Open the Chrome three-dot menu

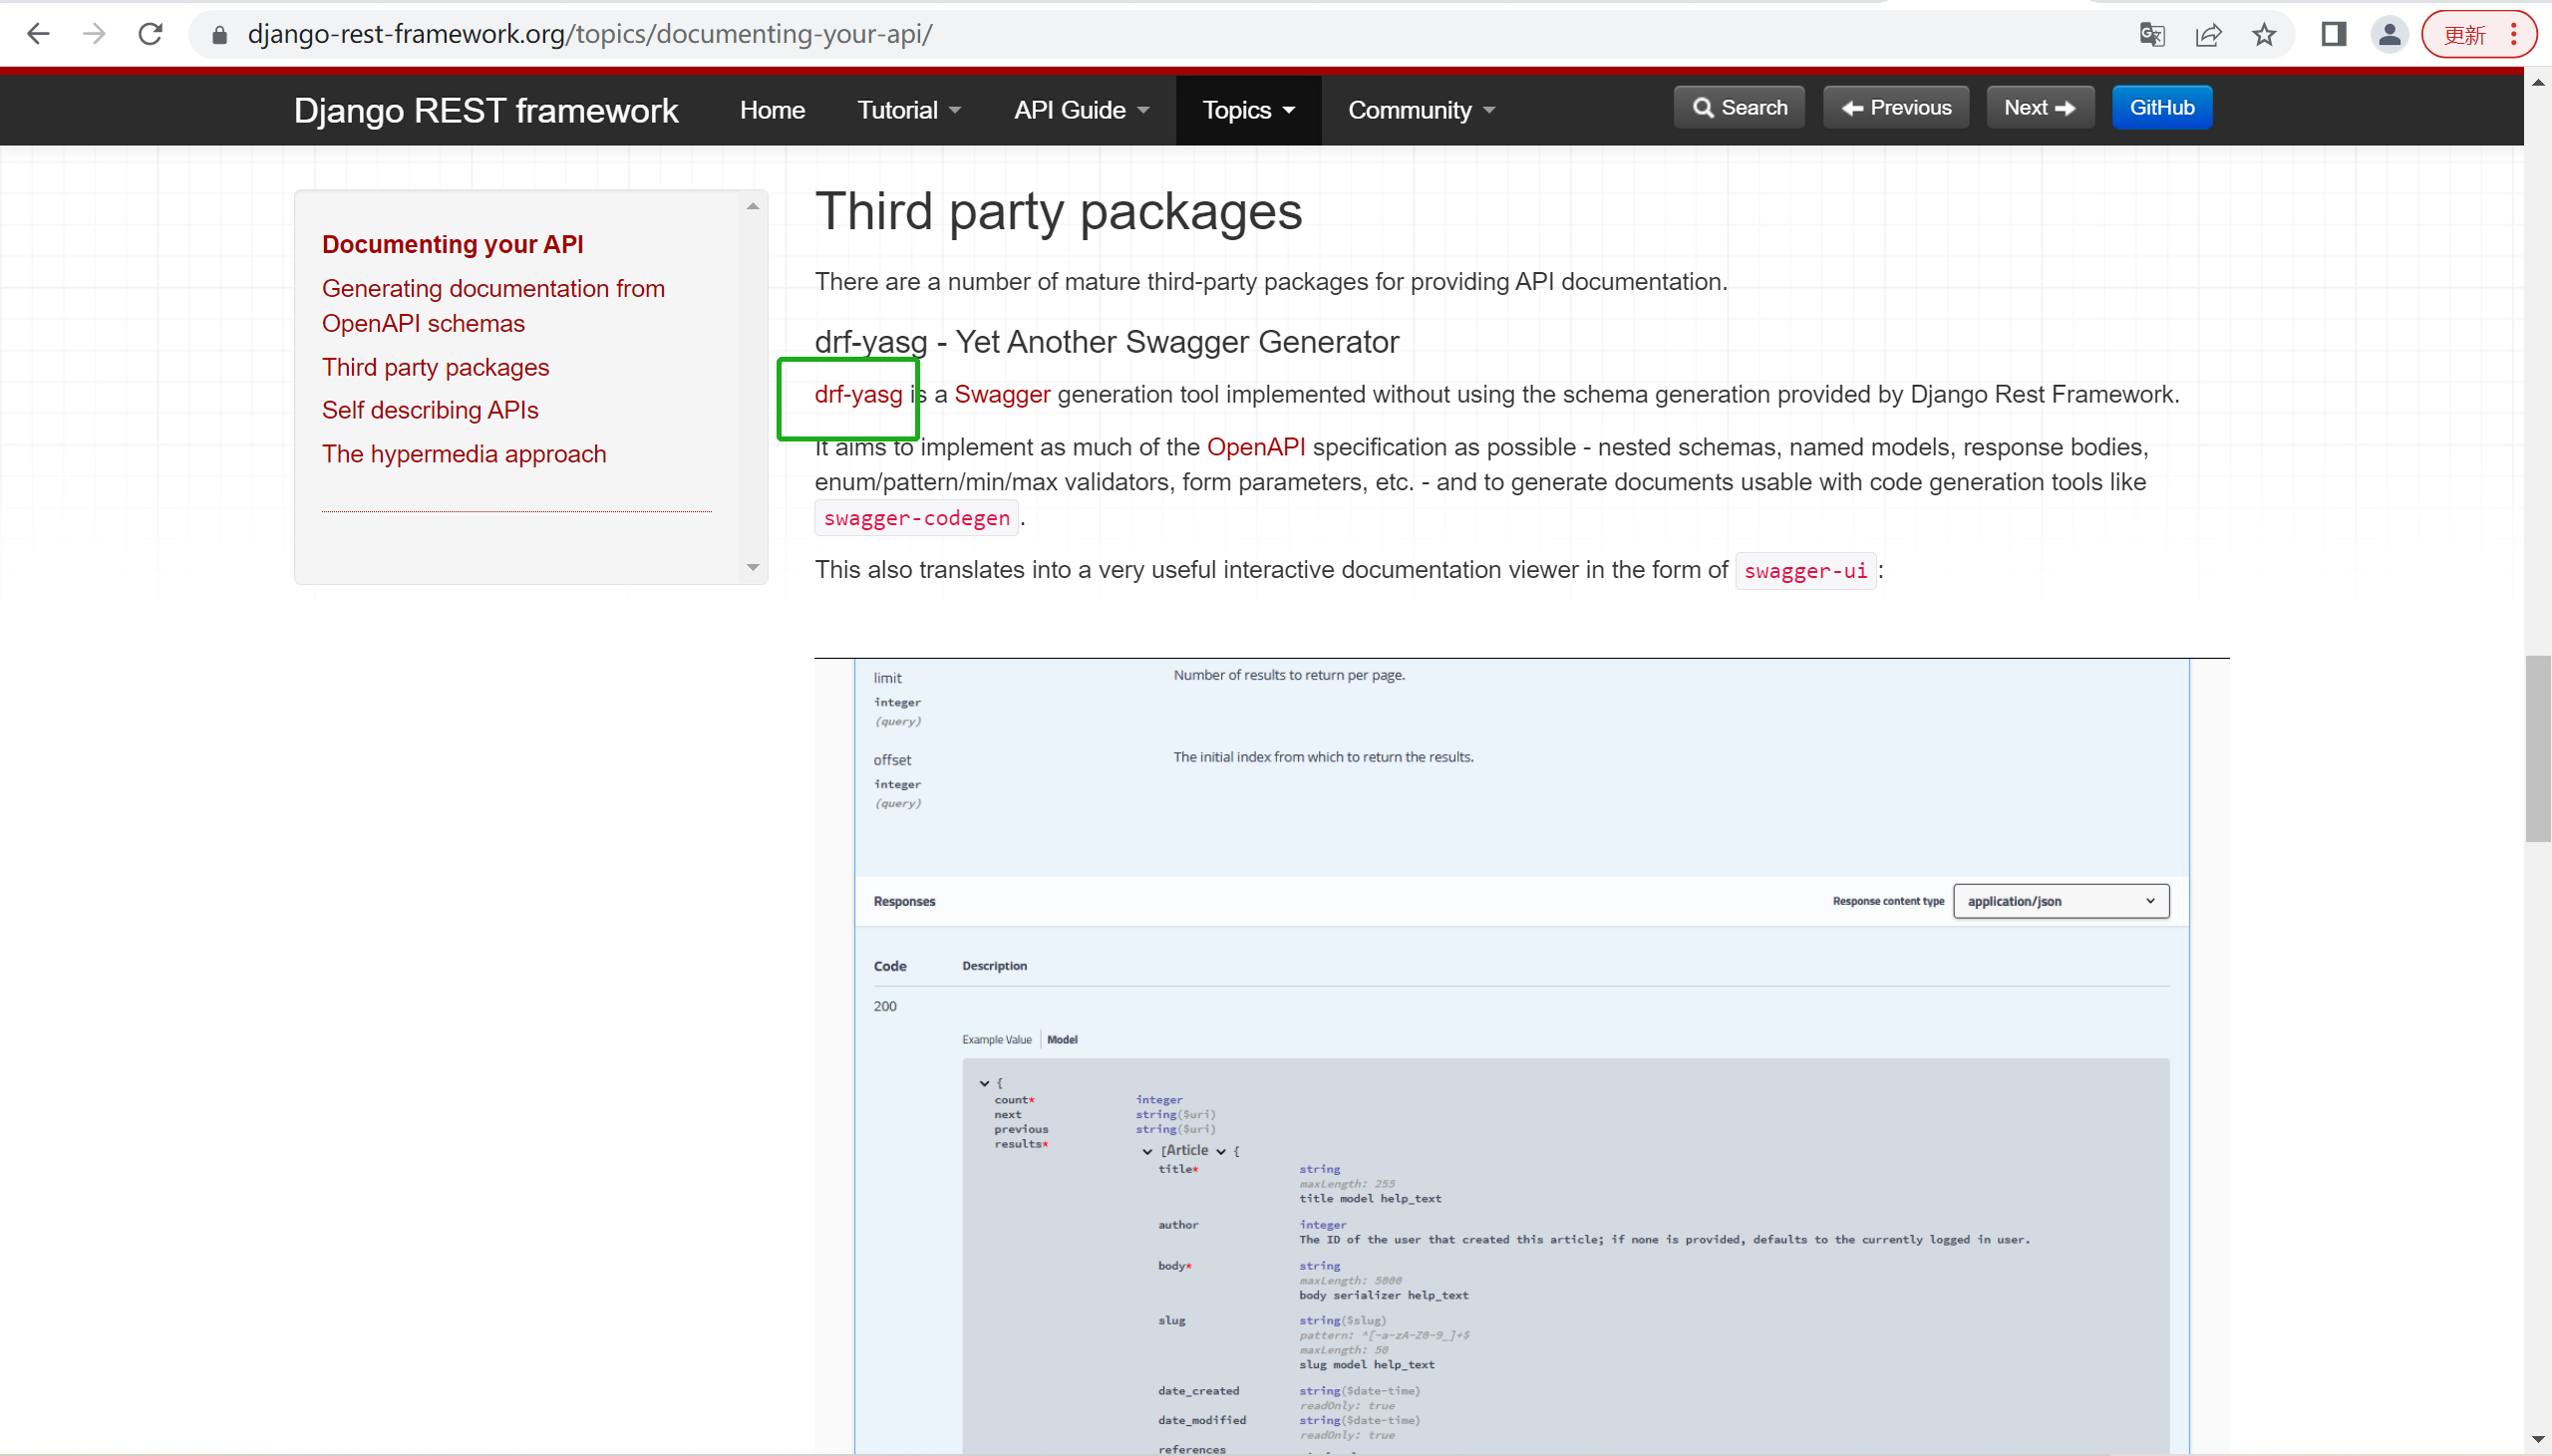tap(2514, 35)
